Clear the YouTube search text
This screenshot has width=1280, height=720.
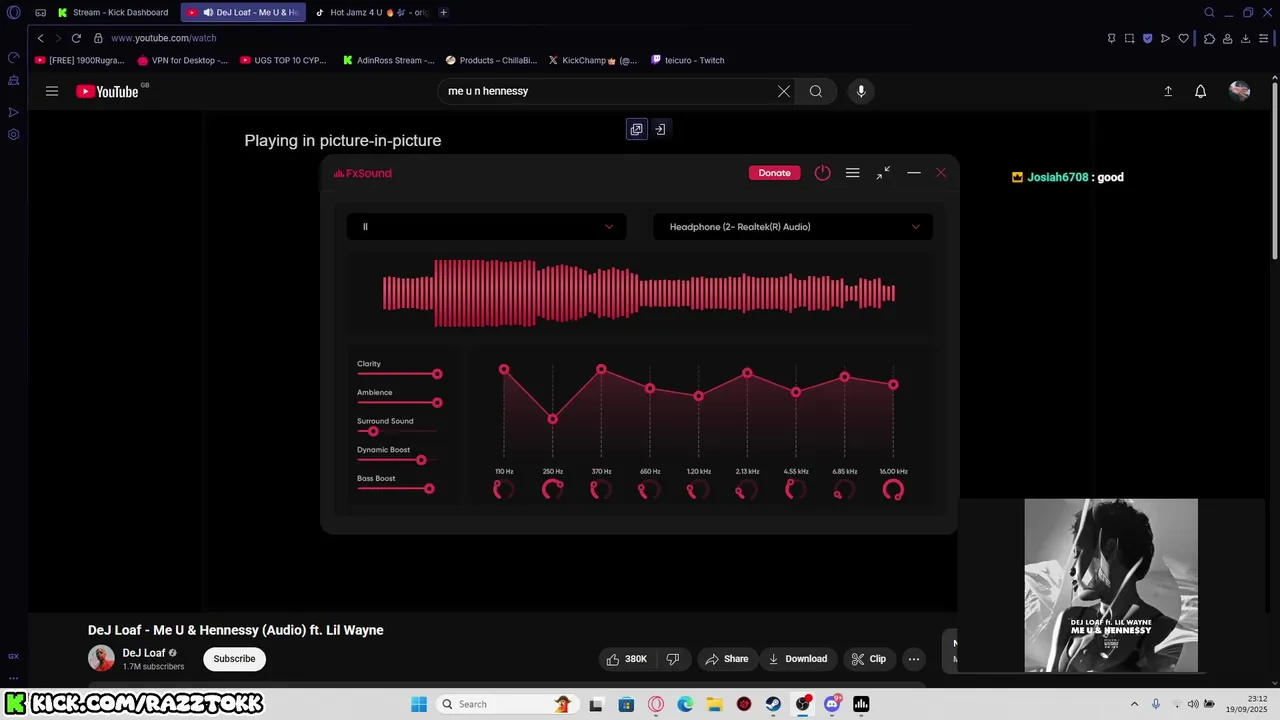tap(784, 91)
